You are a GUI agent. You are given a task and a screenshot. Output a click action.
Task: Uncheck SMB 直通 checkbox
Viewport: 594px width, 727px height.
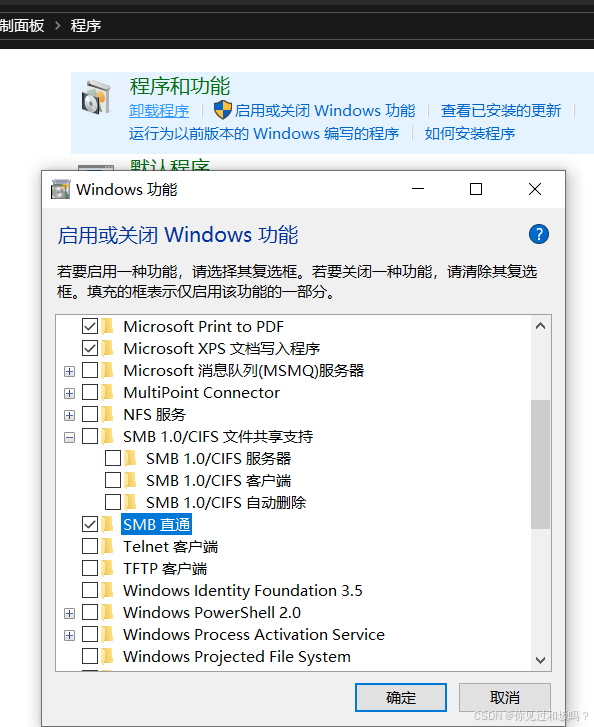(90, 524)
